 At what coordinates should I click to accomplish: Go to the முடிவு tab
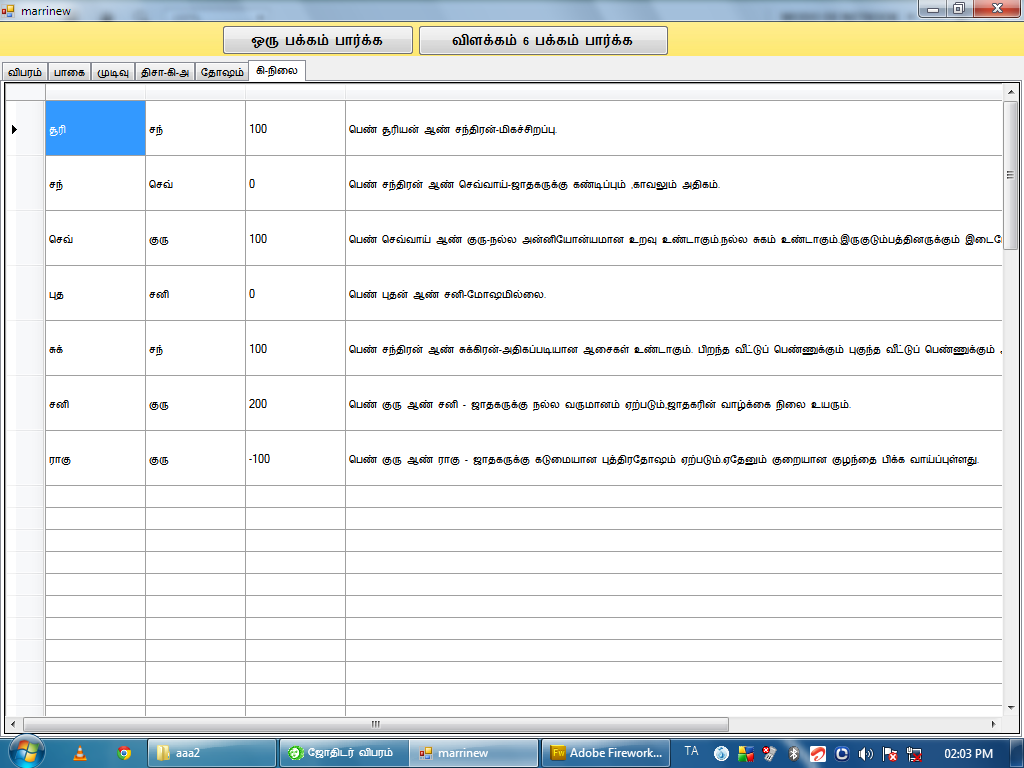112,72
